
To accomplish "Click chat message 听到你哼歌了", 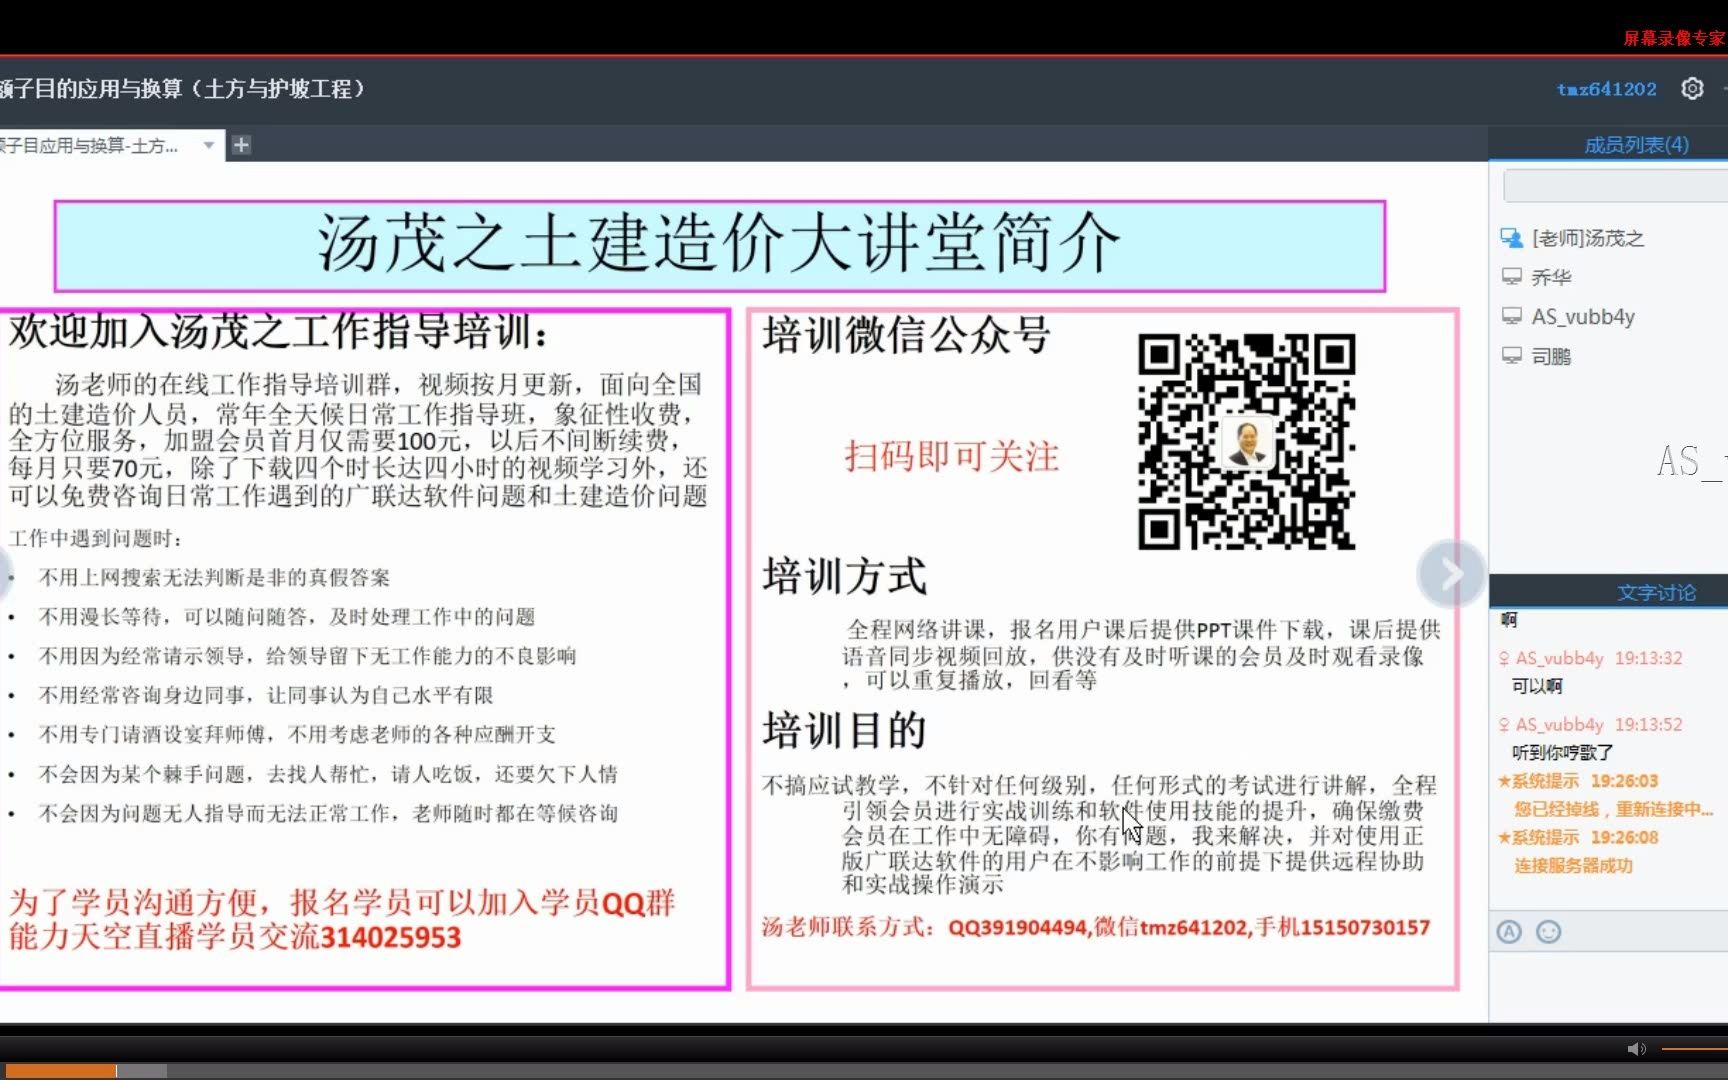I will [x=1562, y=752].
